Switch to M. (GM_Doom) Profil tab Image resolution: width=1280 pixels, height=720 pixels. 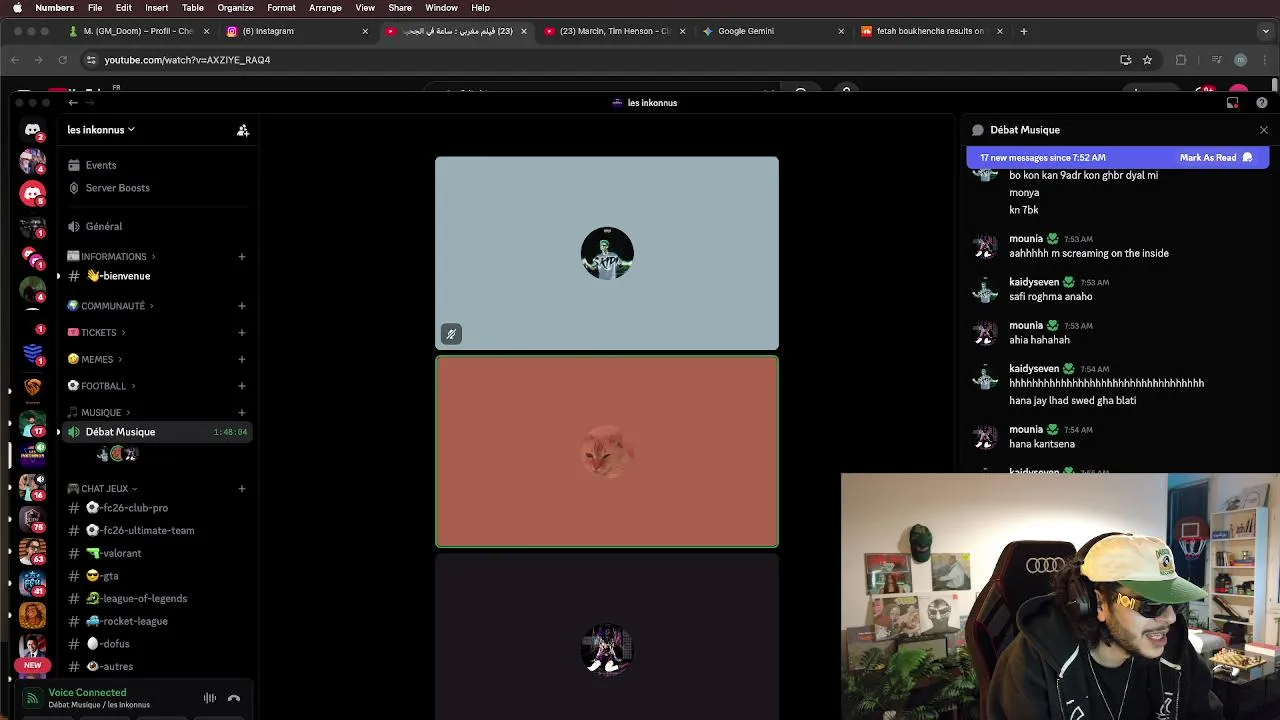coord(138,31)
